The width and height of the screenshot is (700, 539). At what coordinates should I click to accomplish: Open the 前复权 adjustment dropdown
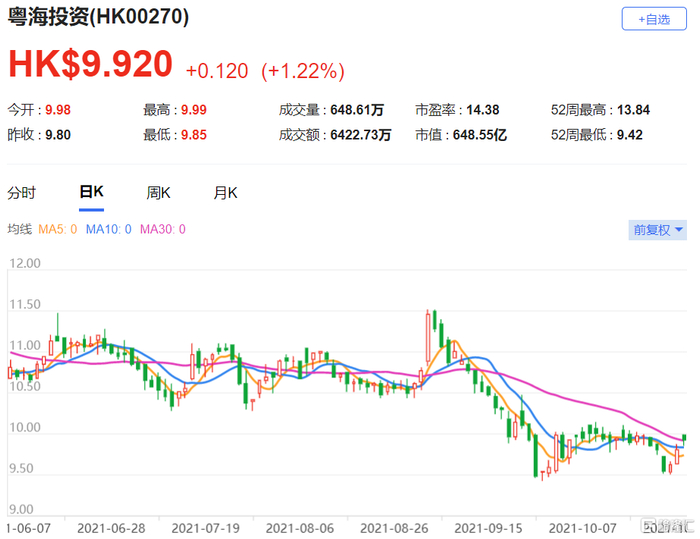point(657,230)
